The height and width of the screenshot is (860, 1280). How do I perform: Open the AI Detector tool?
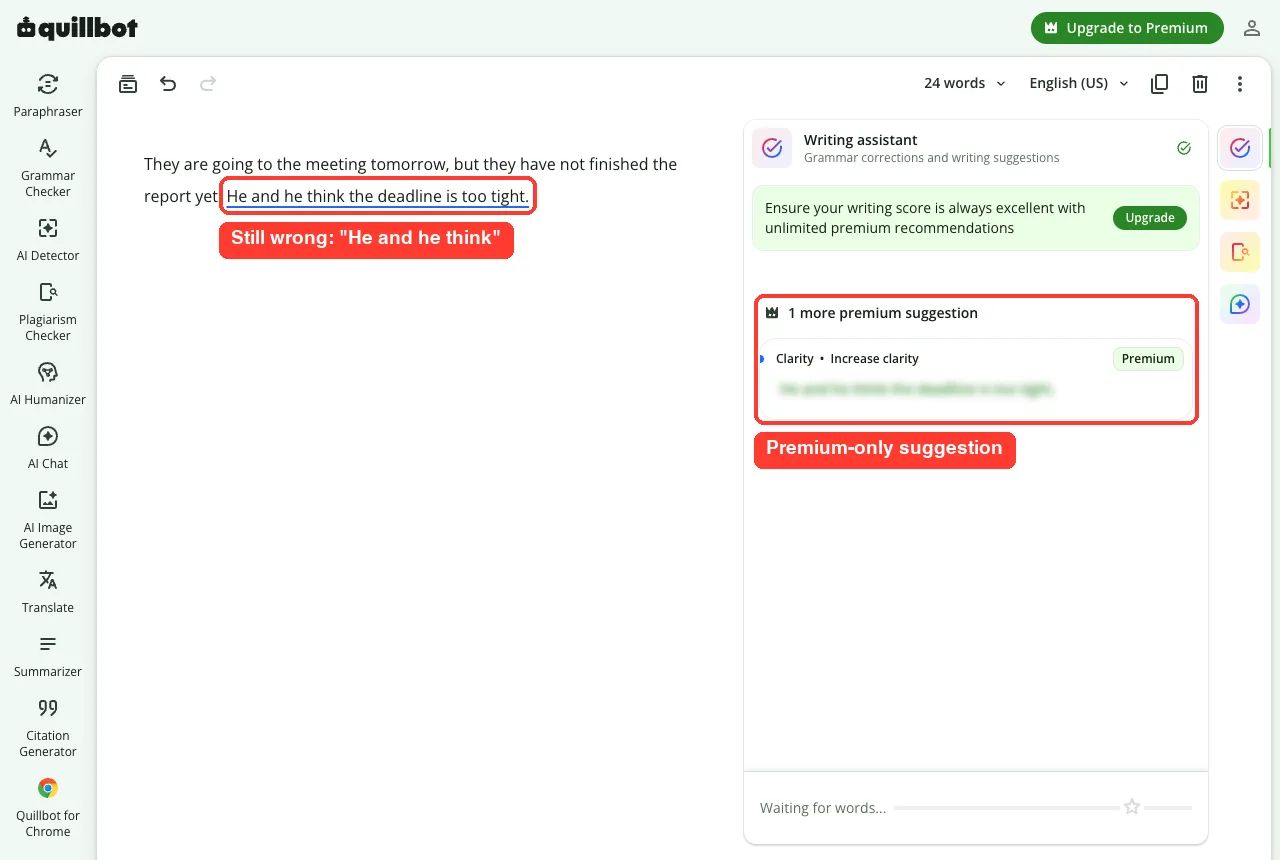[x=48, y=239]
